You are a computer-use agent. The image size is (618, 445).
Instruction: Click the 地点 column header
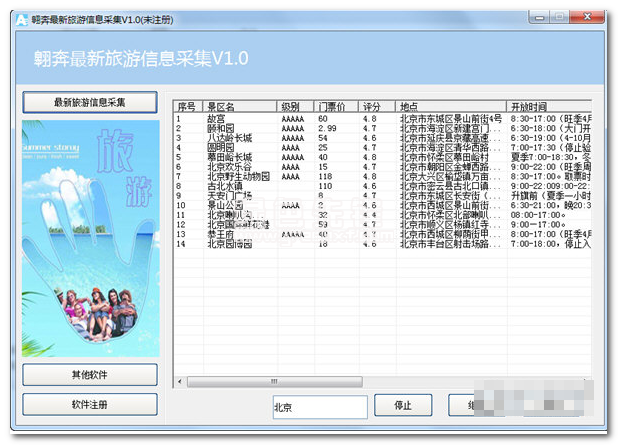(x=450, y=106)
